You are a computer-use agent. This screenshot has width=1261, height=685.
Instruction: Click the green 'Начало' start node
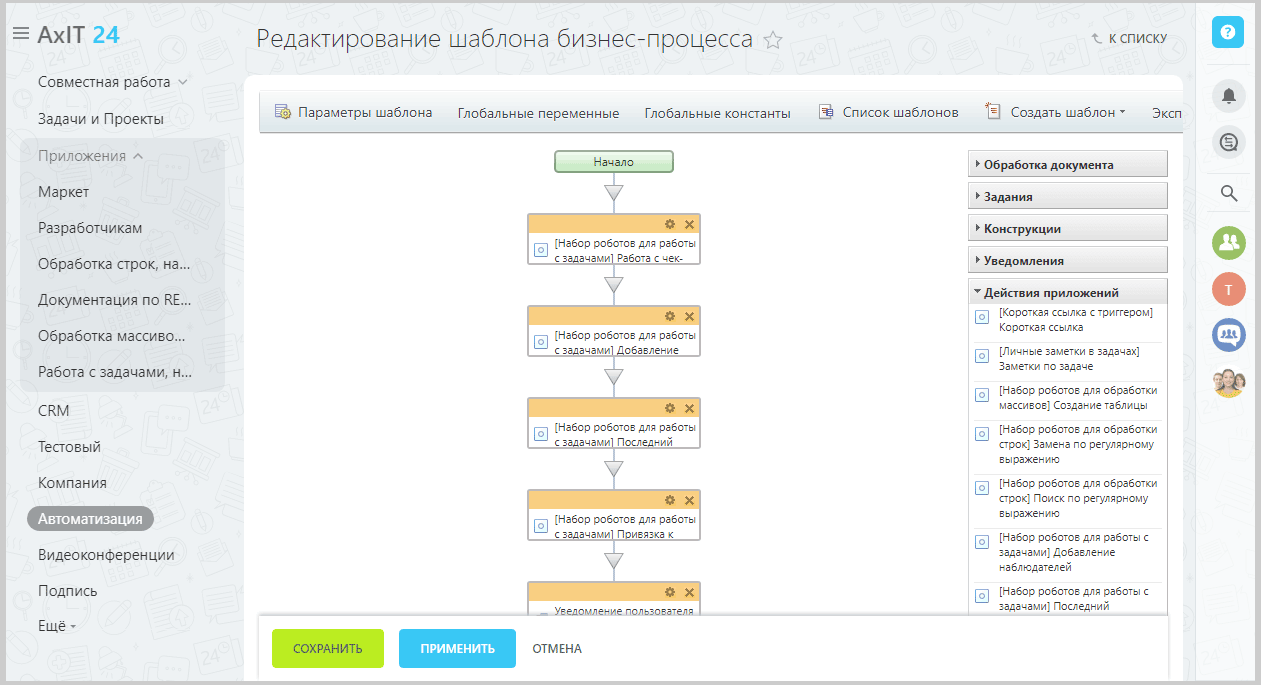[614, 162]
